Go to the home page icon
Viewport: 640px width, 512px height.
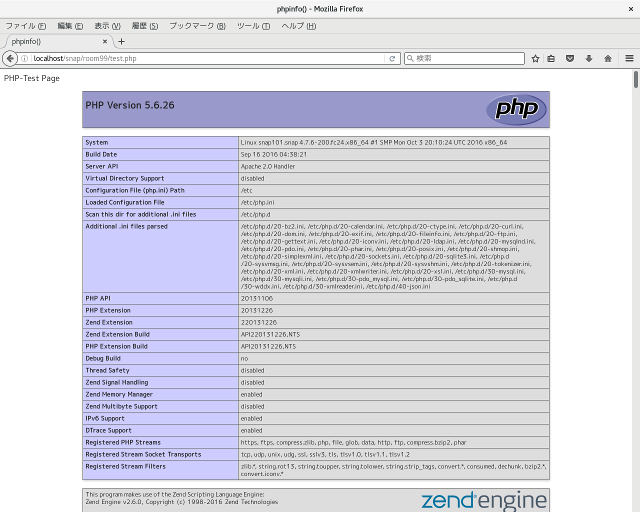point(608,58)
